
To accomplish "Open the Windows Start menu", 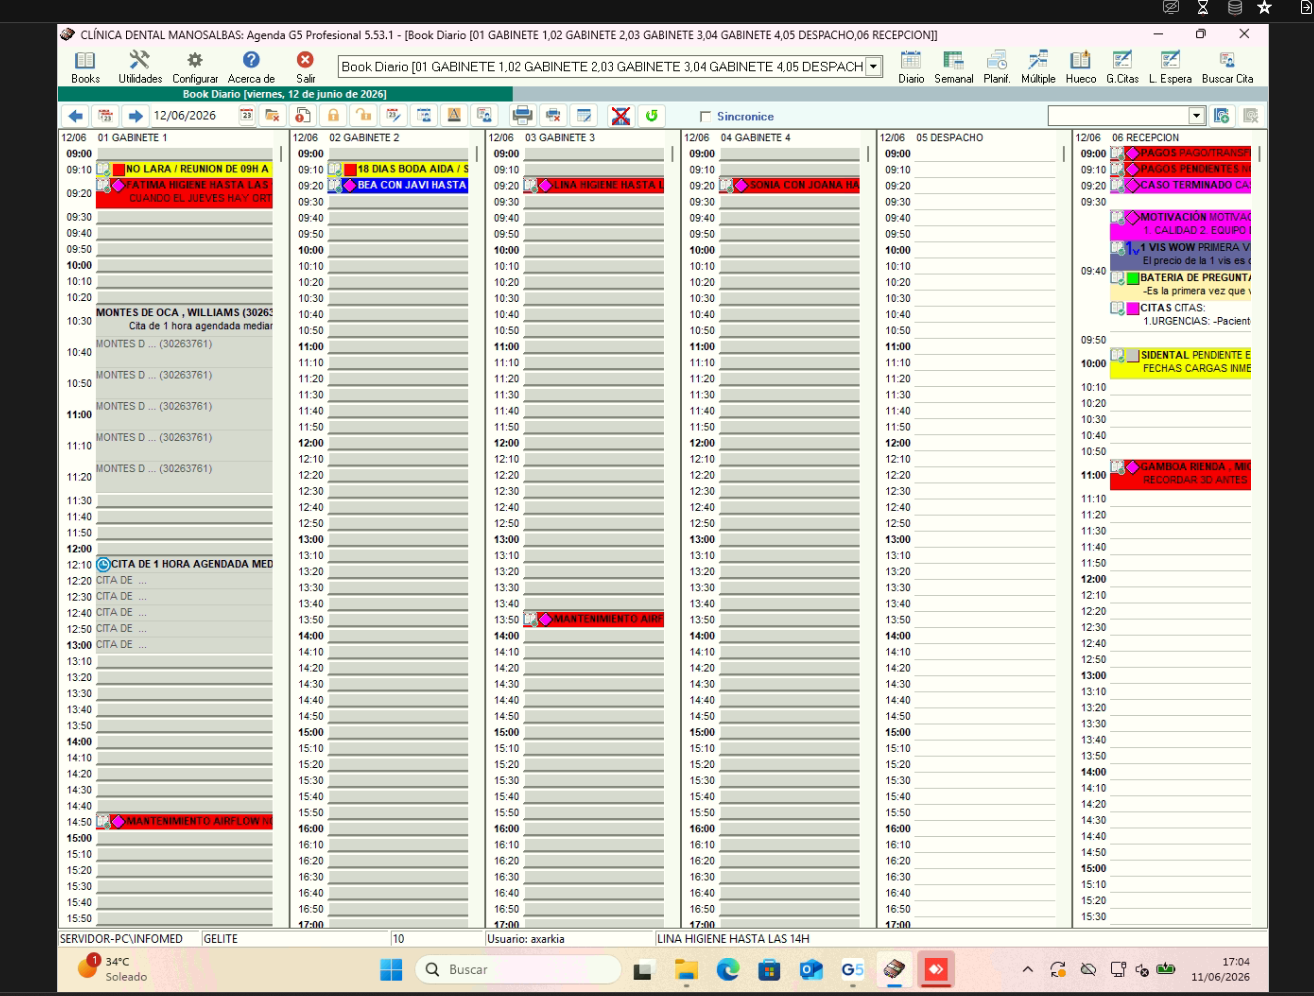I will (391, 969).
